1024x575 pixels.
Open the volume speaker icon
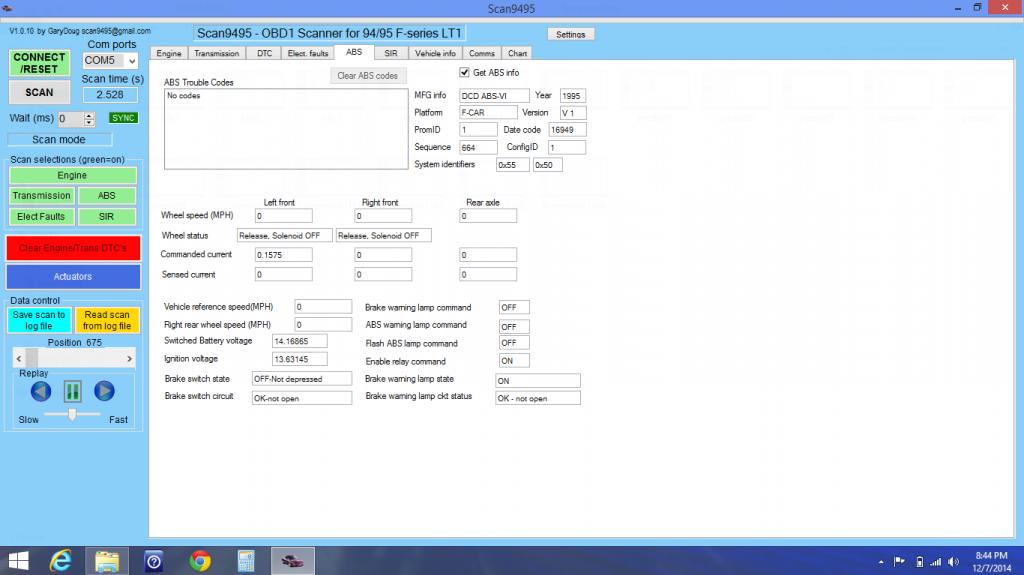point(953,562)
